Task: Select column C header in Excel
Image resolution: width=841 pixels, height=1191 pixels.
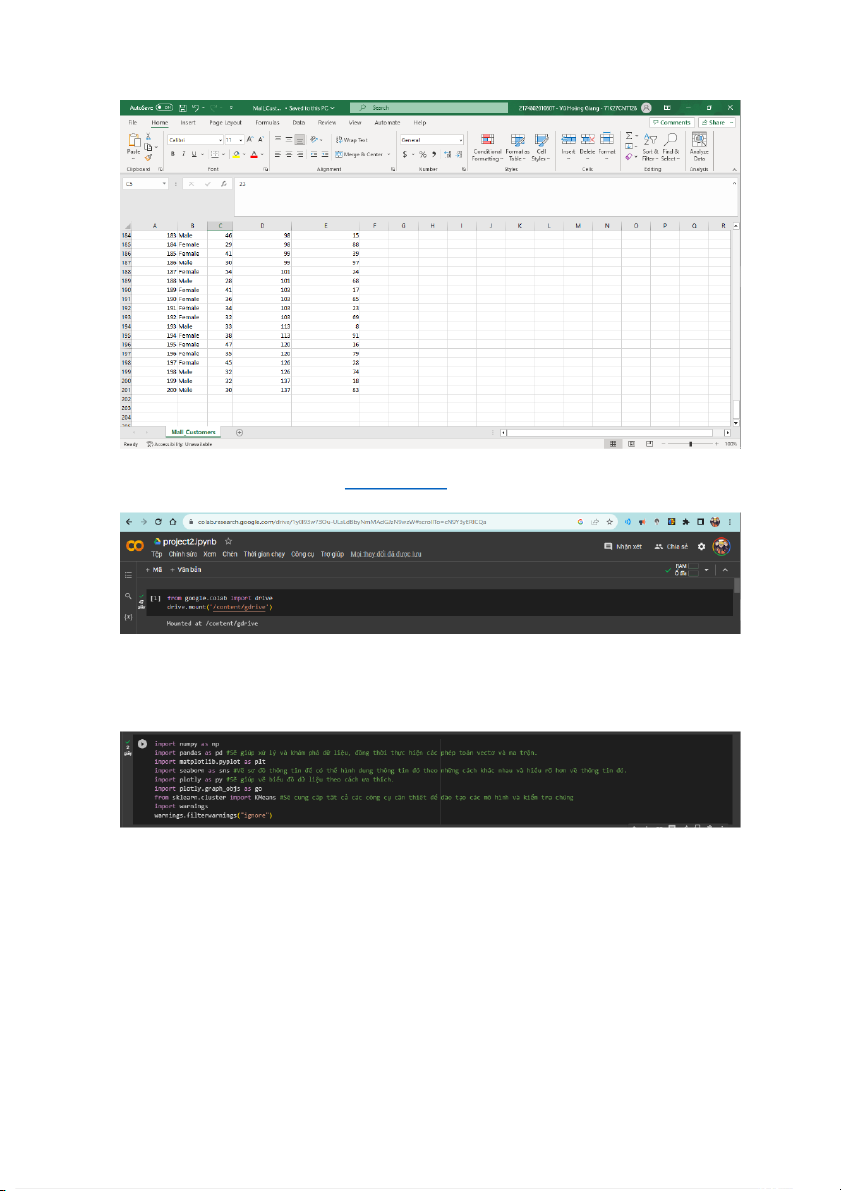Action: click(x=220, y=226)
